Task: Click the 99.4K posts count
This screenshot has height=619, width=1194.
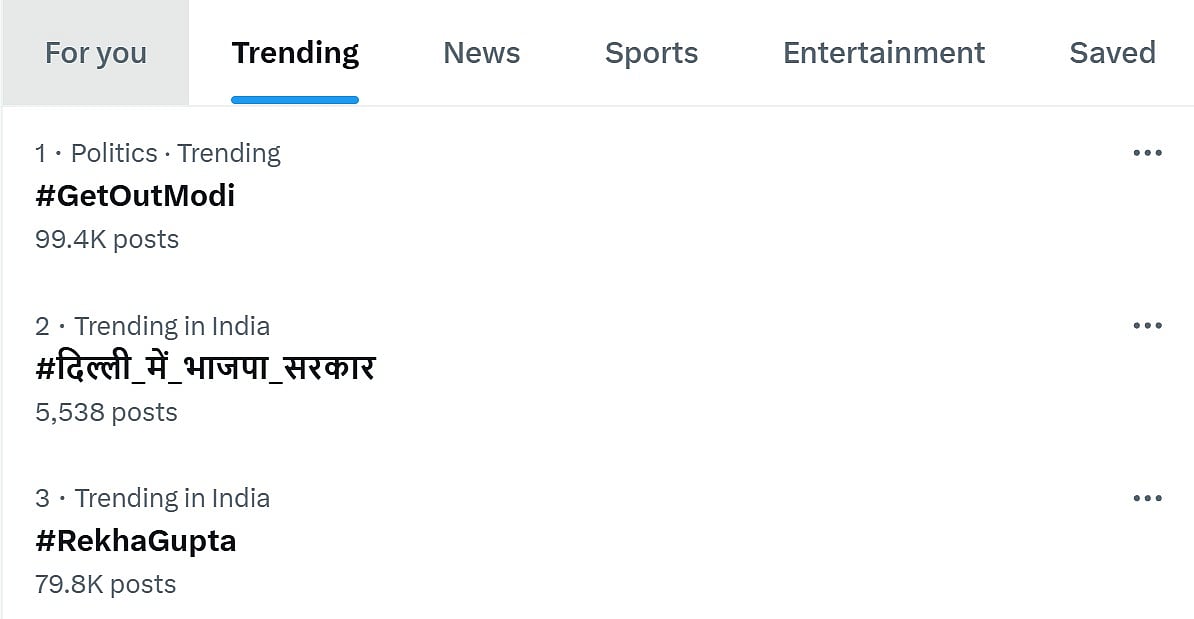Action: [x=107, y=240]
